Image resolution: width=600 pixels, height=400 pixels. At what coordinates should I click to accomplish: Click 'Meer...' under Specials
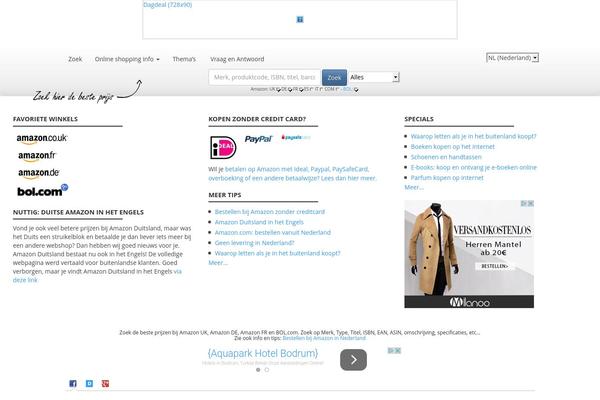(x=414, y=187)
